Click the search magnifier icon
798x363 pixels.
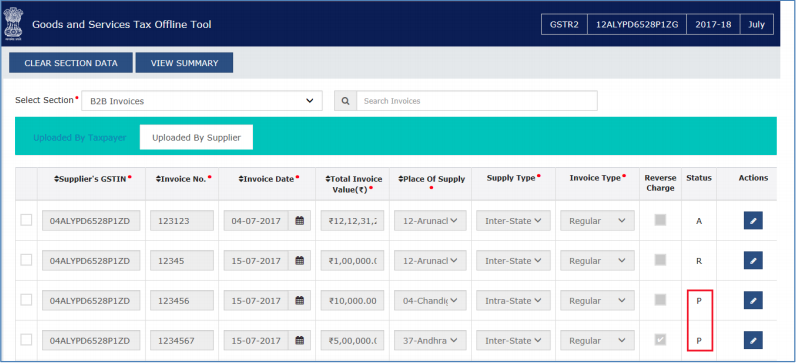point(346,101)
